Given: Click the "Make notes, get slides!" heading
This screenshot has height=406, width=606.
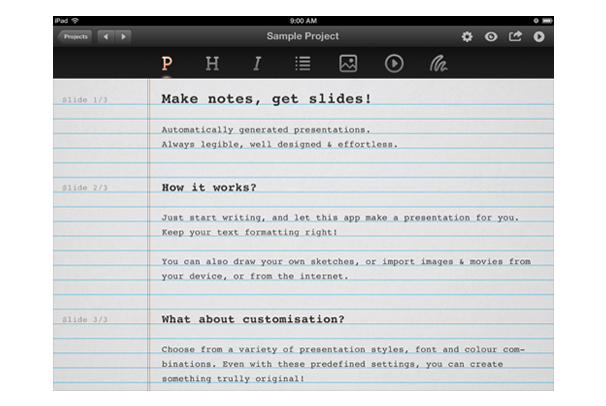Looking at the screenshot, I should [266, 99].
